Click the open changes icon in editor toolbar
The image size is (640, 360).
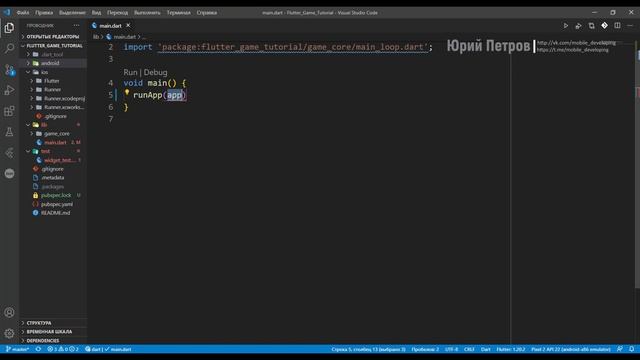click(591, 26)
